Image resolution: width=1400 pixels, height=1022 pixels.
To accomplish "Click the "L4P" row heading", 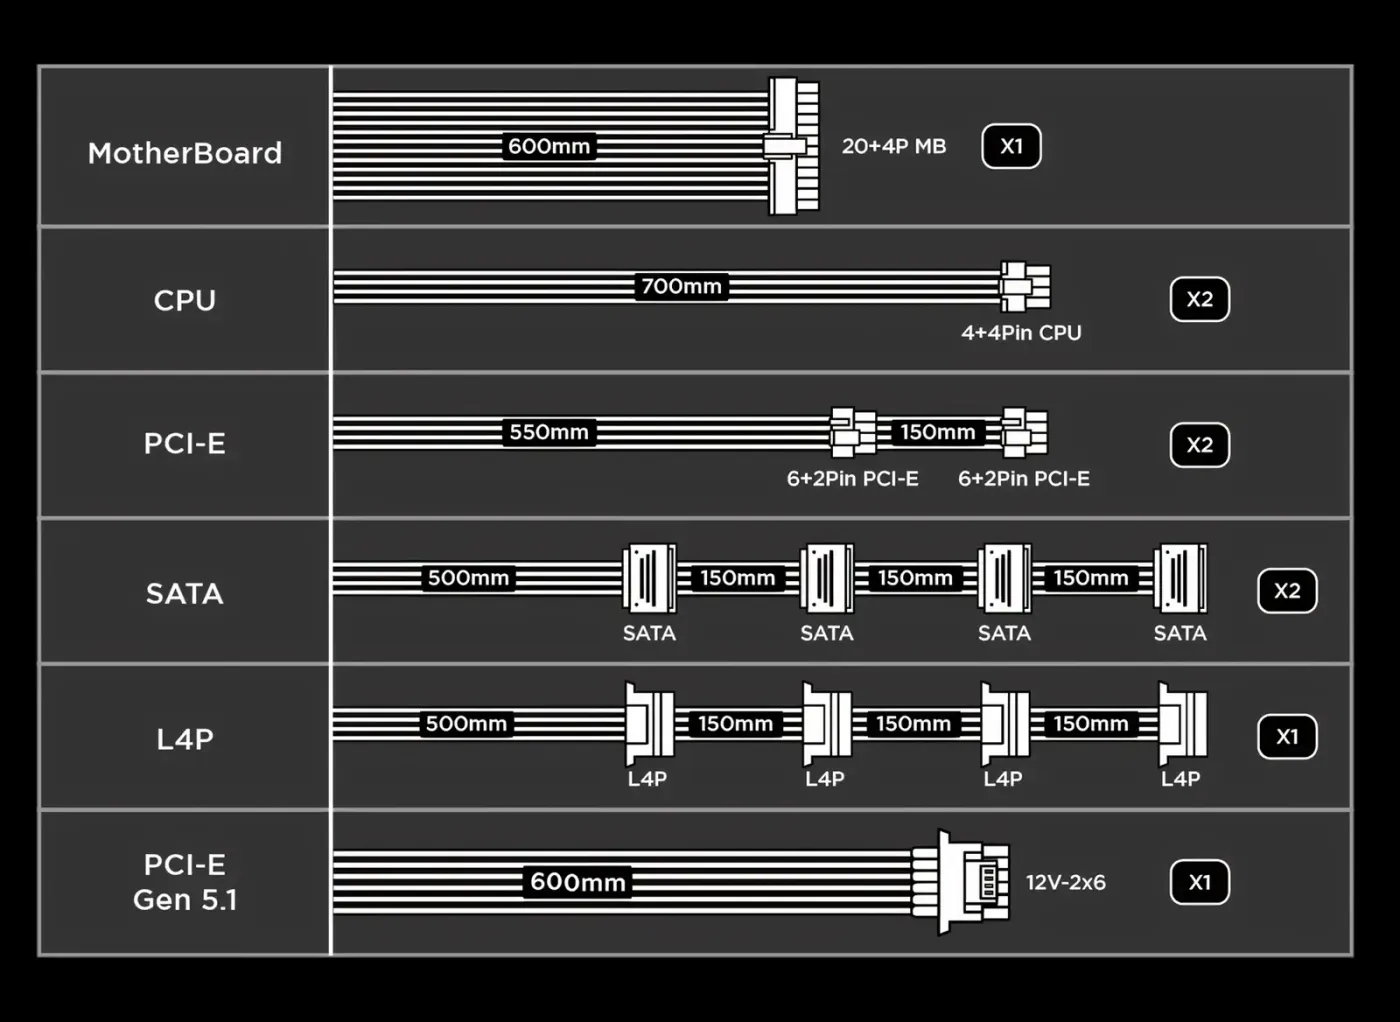I will pyautogui.click(x=185, y=739).
